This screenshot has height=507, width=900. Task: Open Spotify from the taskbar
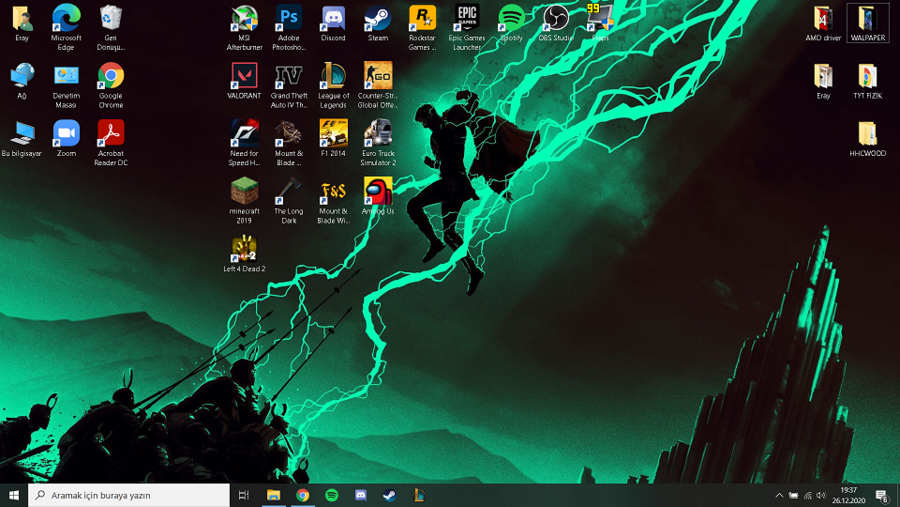(331, 495)
